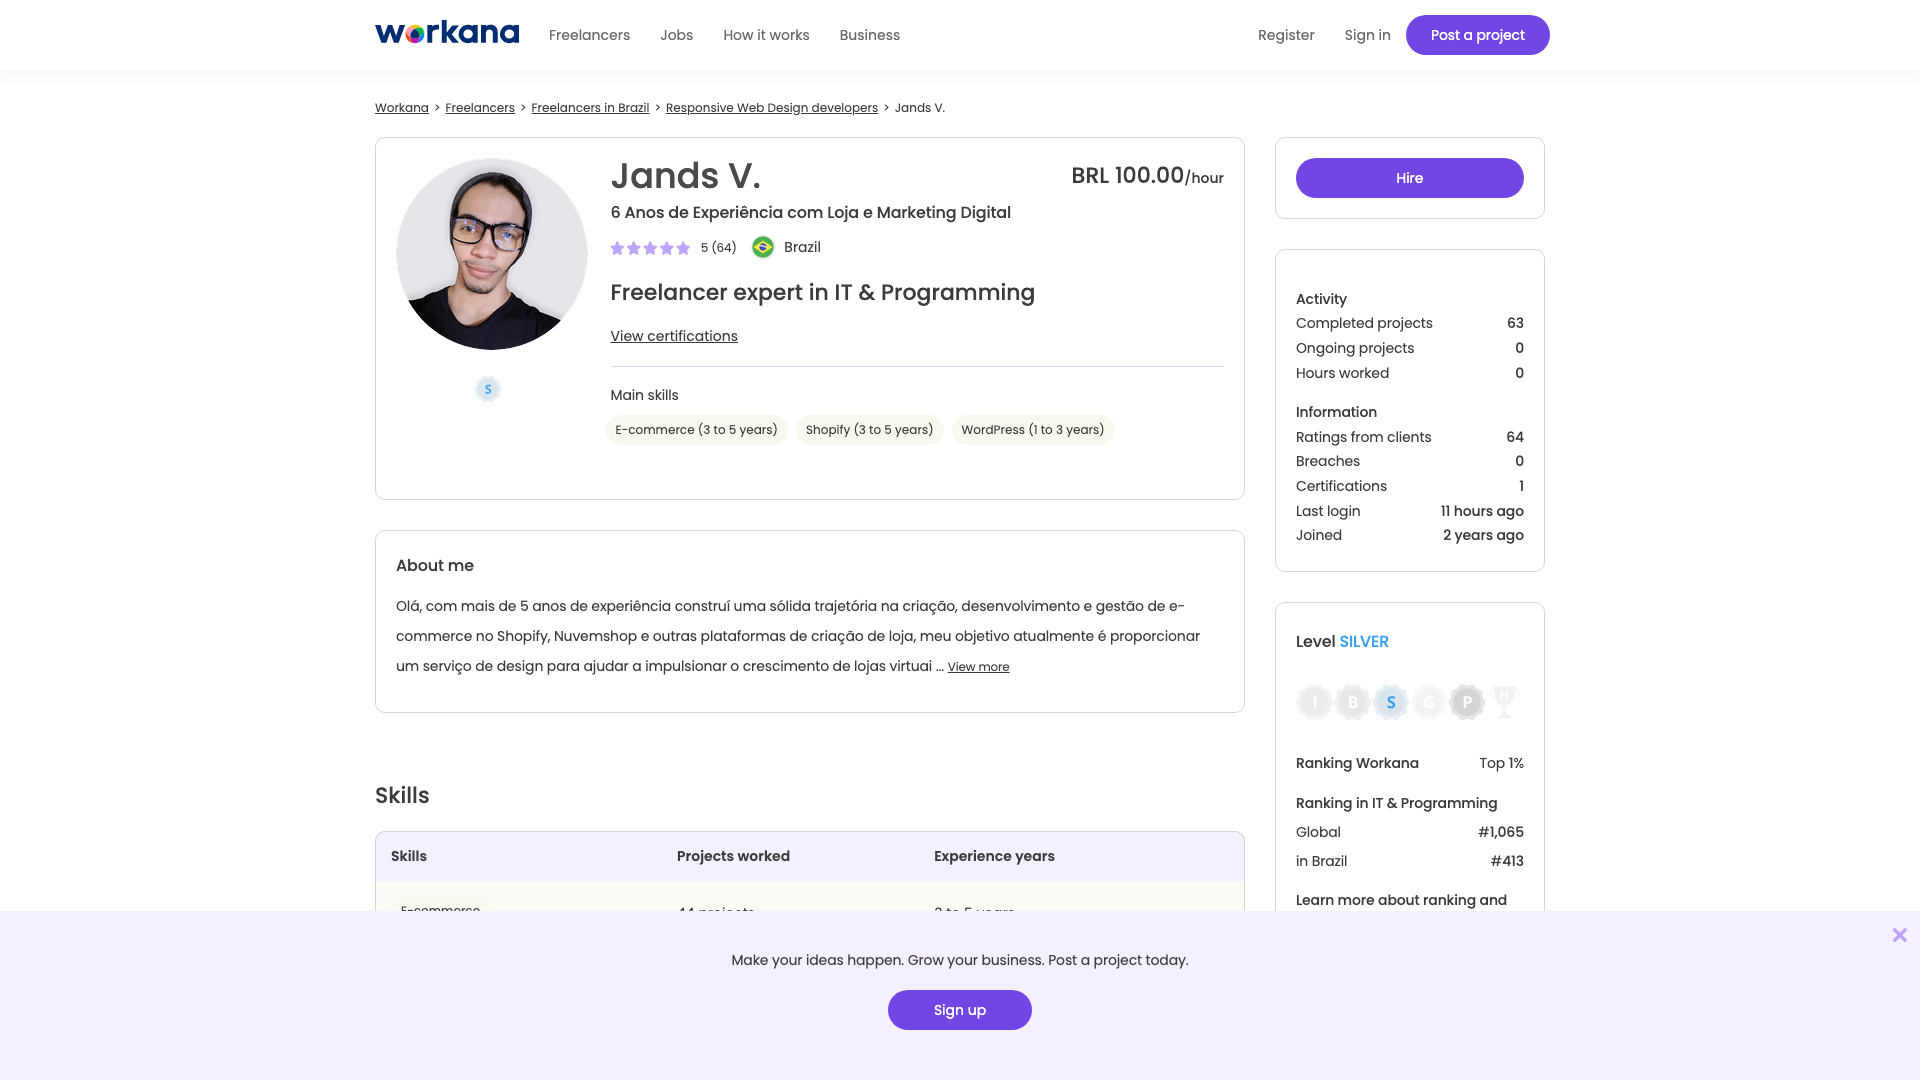
Task: Click Ratings from clients value 64
Action: point(1515,437)
